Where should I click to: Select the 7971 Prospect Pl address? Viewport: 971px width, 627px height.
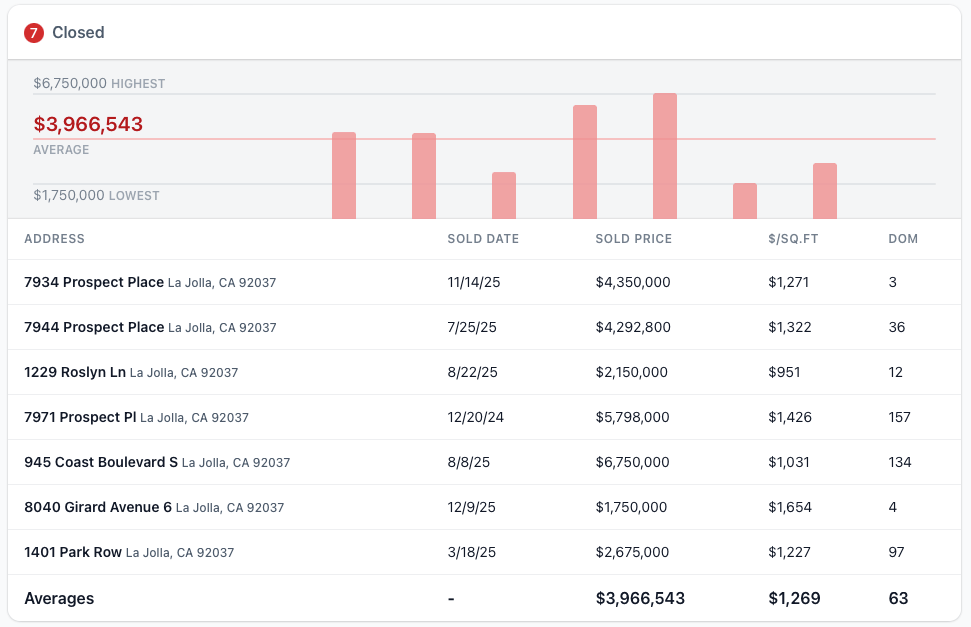(80, 417)
